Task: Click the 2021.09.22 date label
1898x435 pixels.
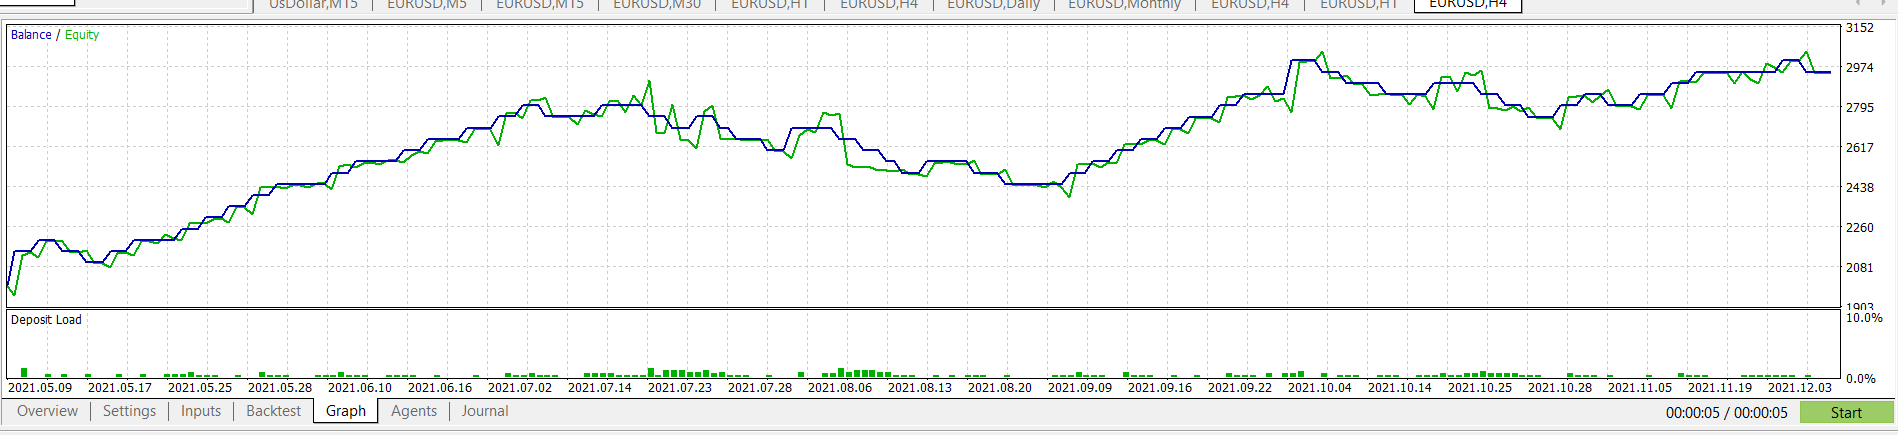Action: point(1240,388)
